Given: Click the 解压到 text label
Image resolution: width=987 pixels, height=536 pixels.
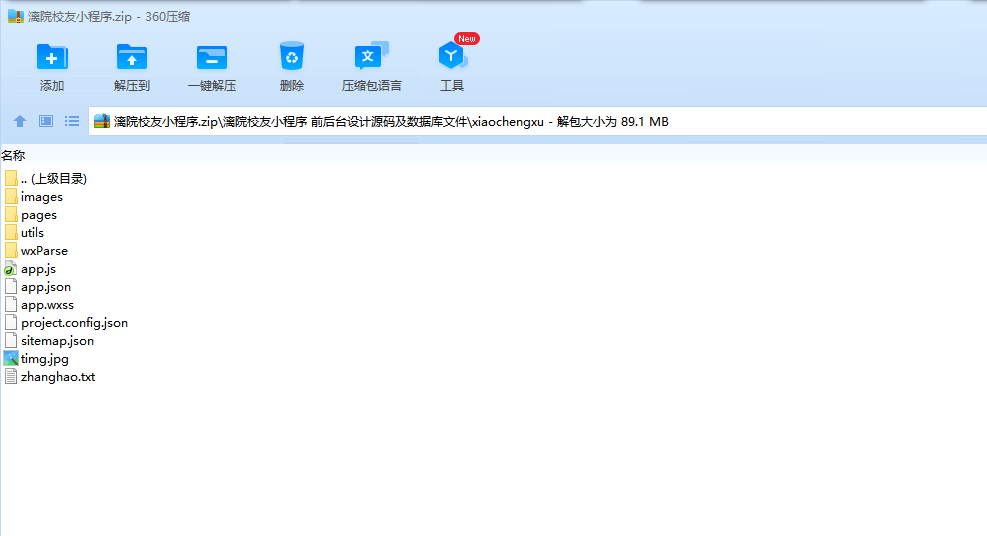Looking at the screenshot, I should tap(132, 86).
